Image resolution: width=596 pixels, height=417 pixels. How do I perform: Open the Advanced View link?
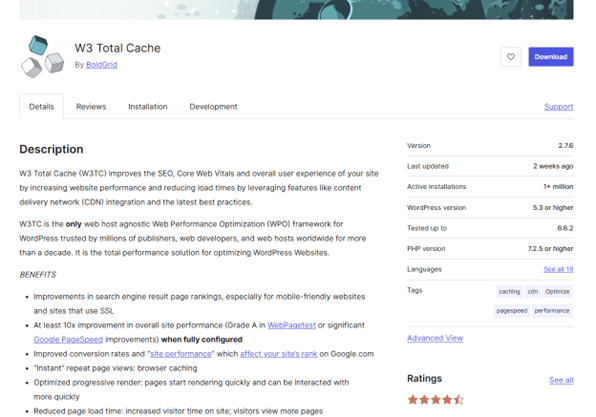pos(435,338)
